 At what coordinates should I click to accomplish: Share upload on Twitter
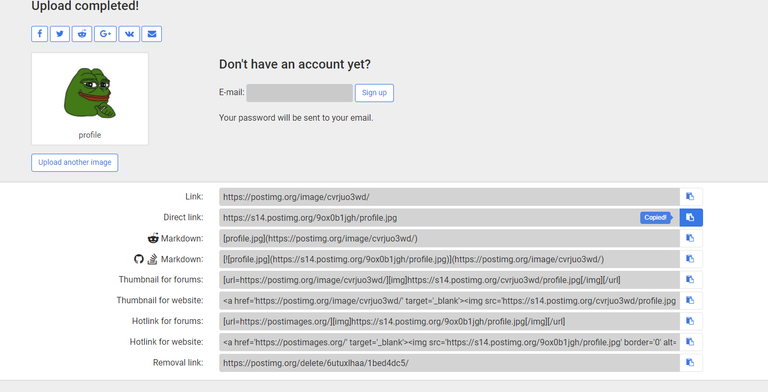pos(60,34)
